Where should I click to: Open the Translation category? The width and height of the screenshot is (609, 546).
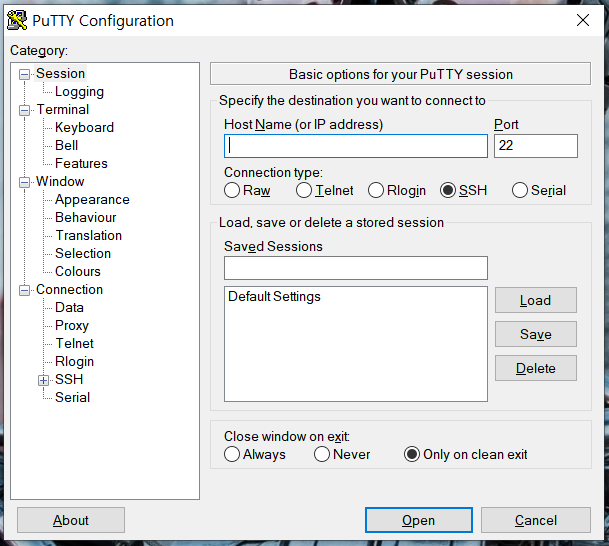[x=89, y=235]
